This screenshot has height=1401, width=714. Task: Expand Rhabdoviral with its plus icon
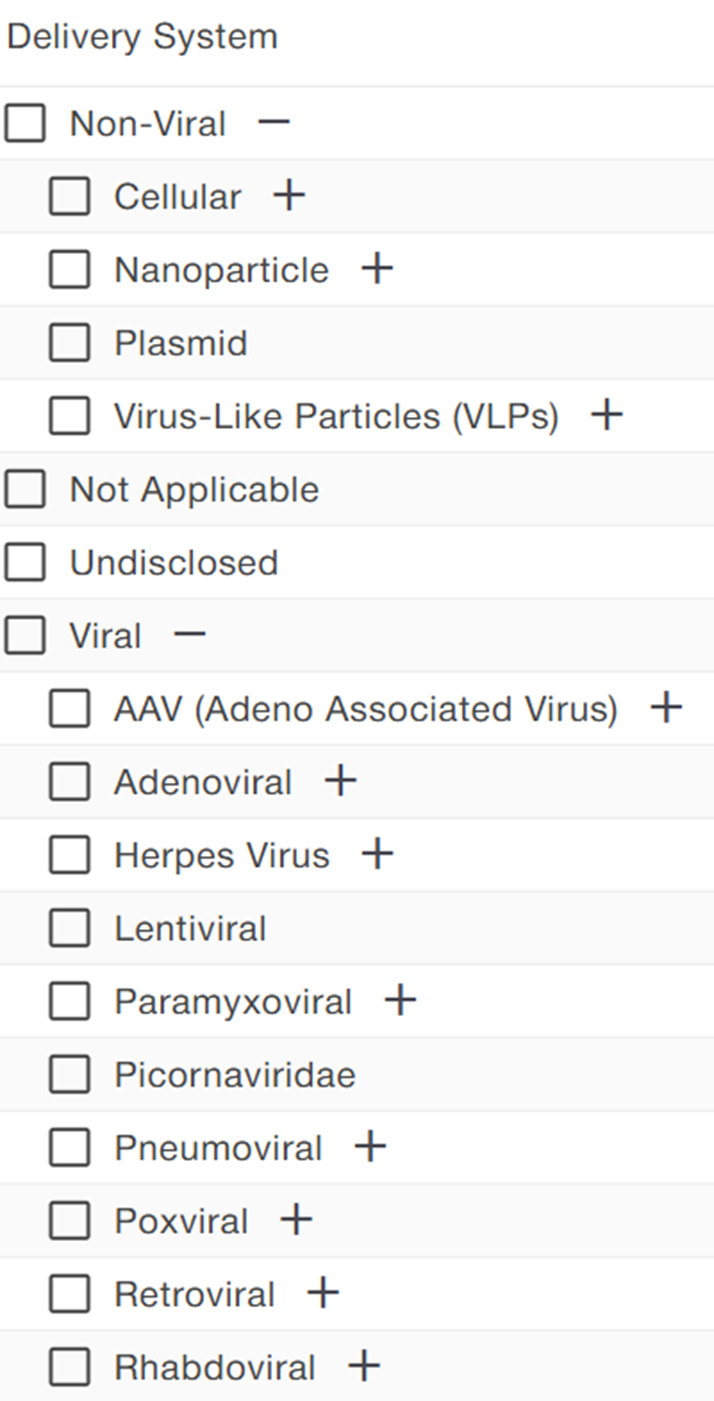pyautogui.click(x=363, y=1366)
